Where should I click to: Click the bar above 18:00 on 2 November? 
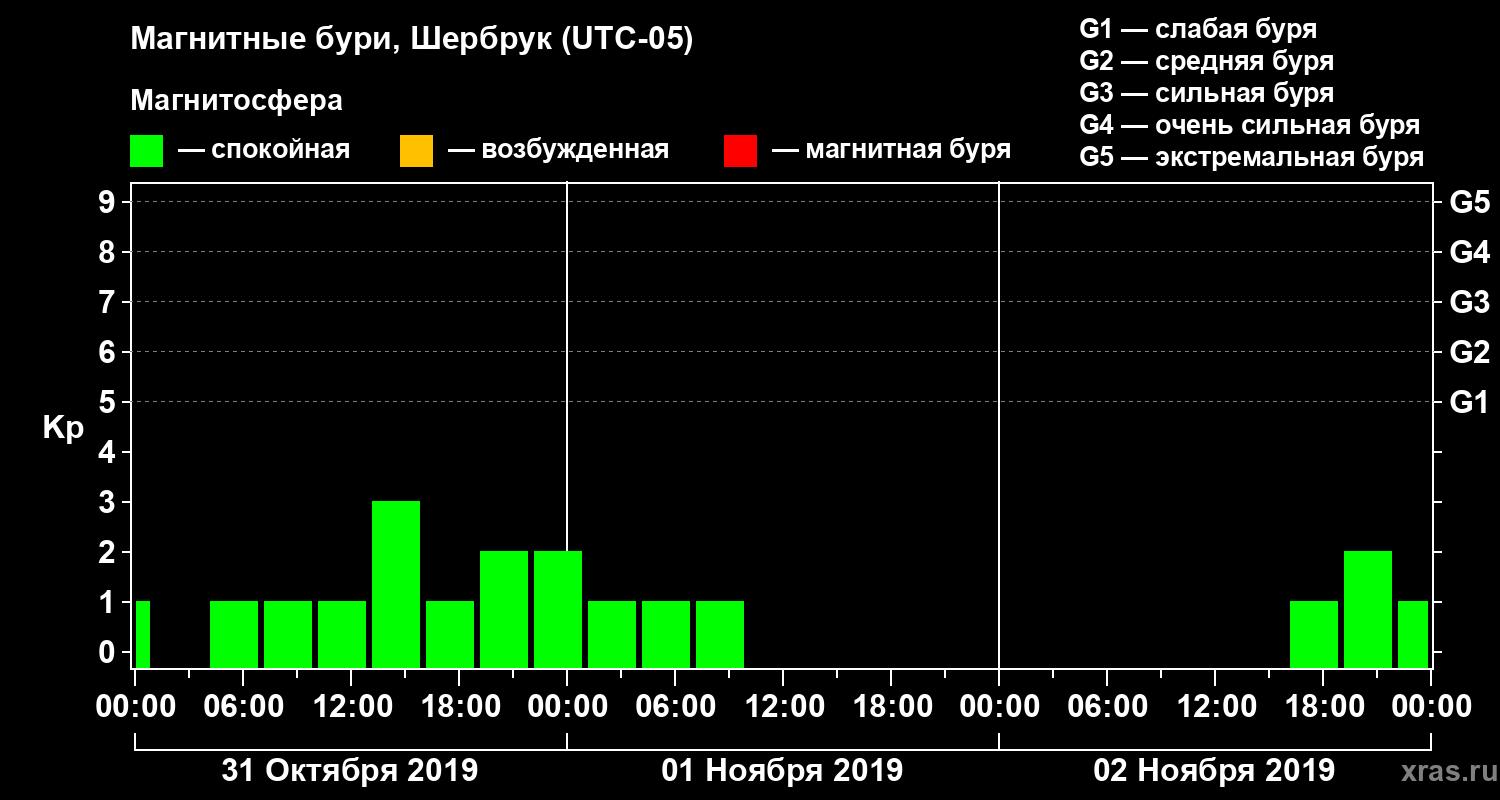1314,635
